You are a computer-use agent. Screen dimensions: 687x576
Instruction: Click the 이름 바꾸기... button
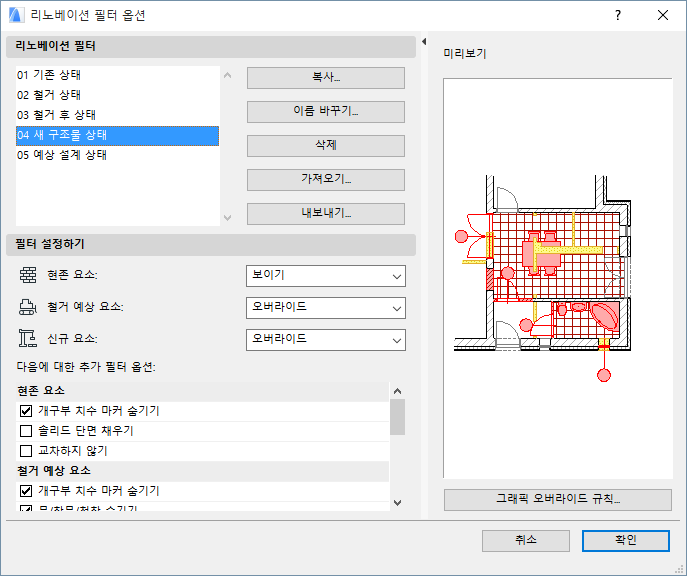(x=326, y=112)
